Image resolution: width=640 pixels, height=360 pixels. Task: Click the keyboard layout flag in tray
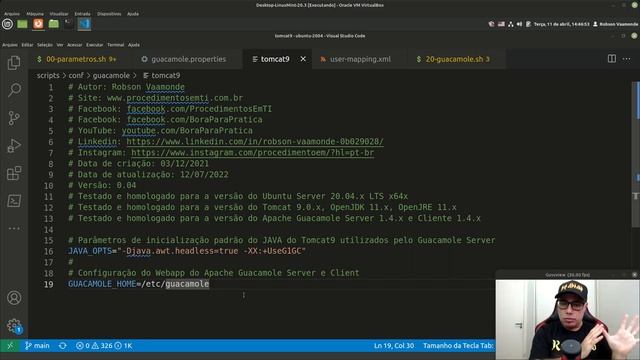[501, 24]
